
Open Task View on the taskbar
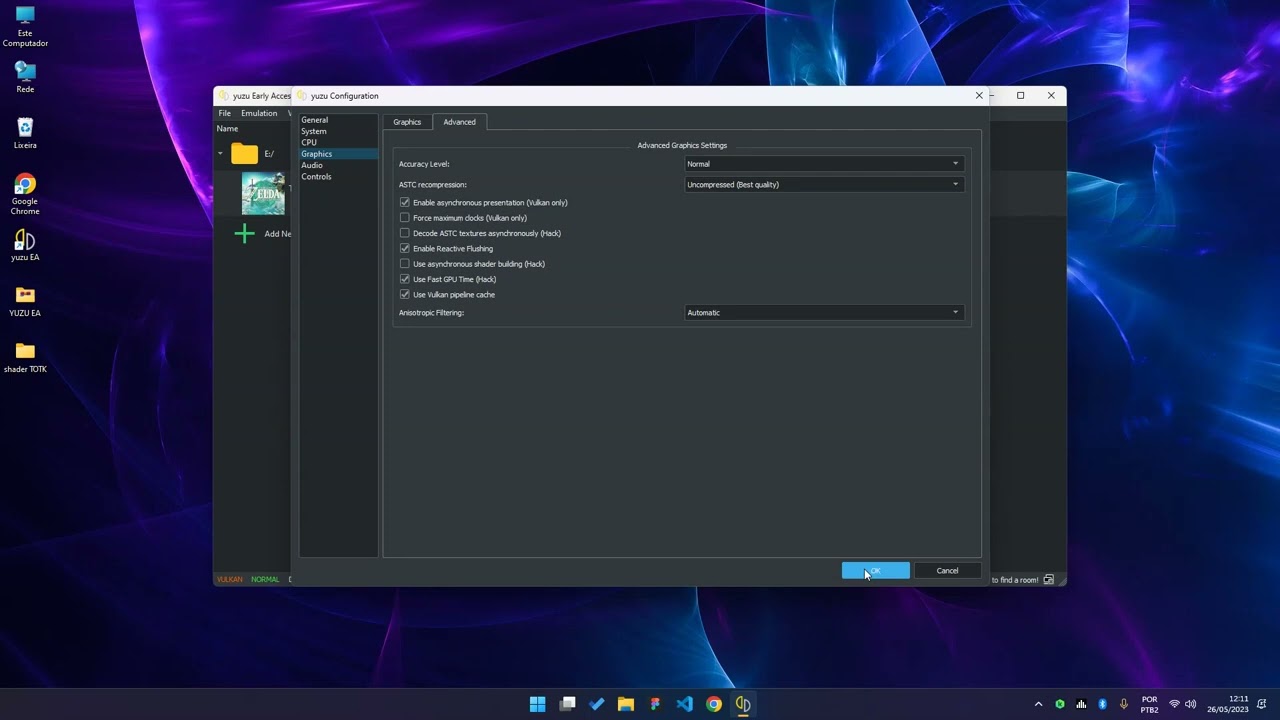coord(568,704)
